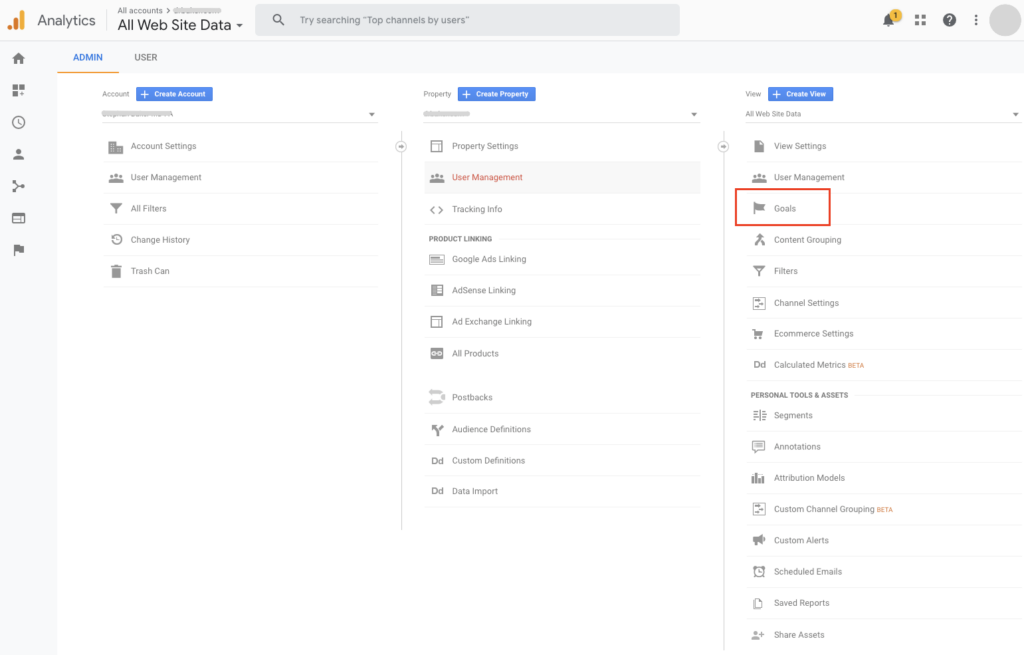The height and width of the screenshot is (655, 1024).
Task: Click the Goals flag icon
Action: click(759, 208)
